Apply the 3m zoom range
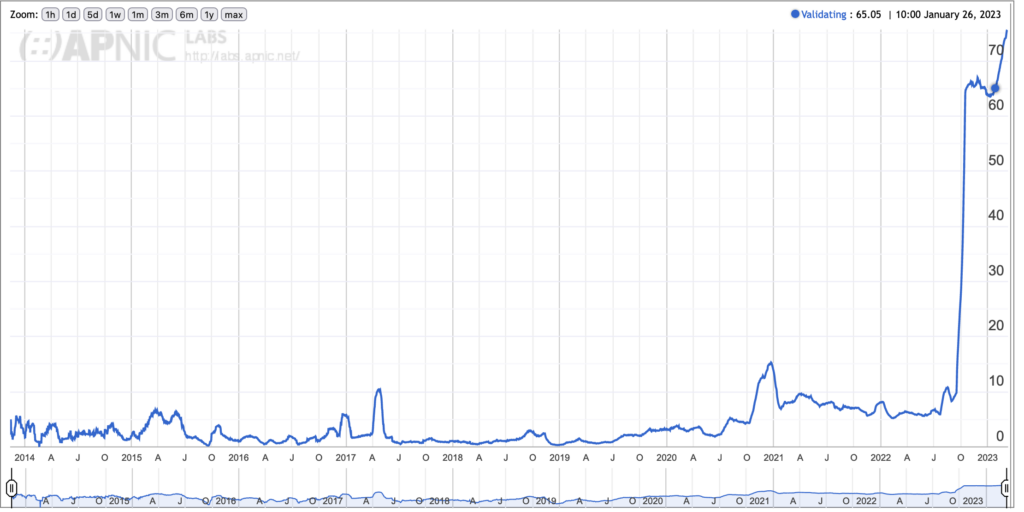The height and width of the screenshot is (512, 1024). (162, 15)
